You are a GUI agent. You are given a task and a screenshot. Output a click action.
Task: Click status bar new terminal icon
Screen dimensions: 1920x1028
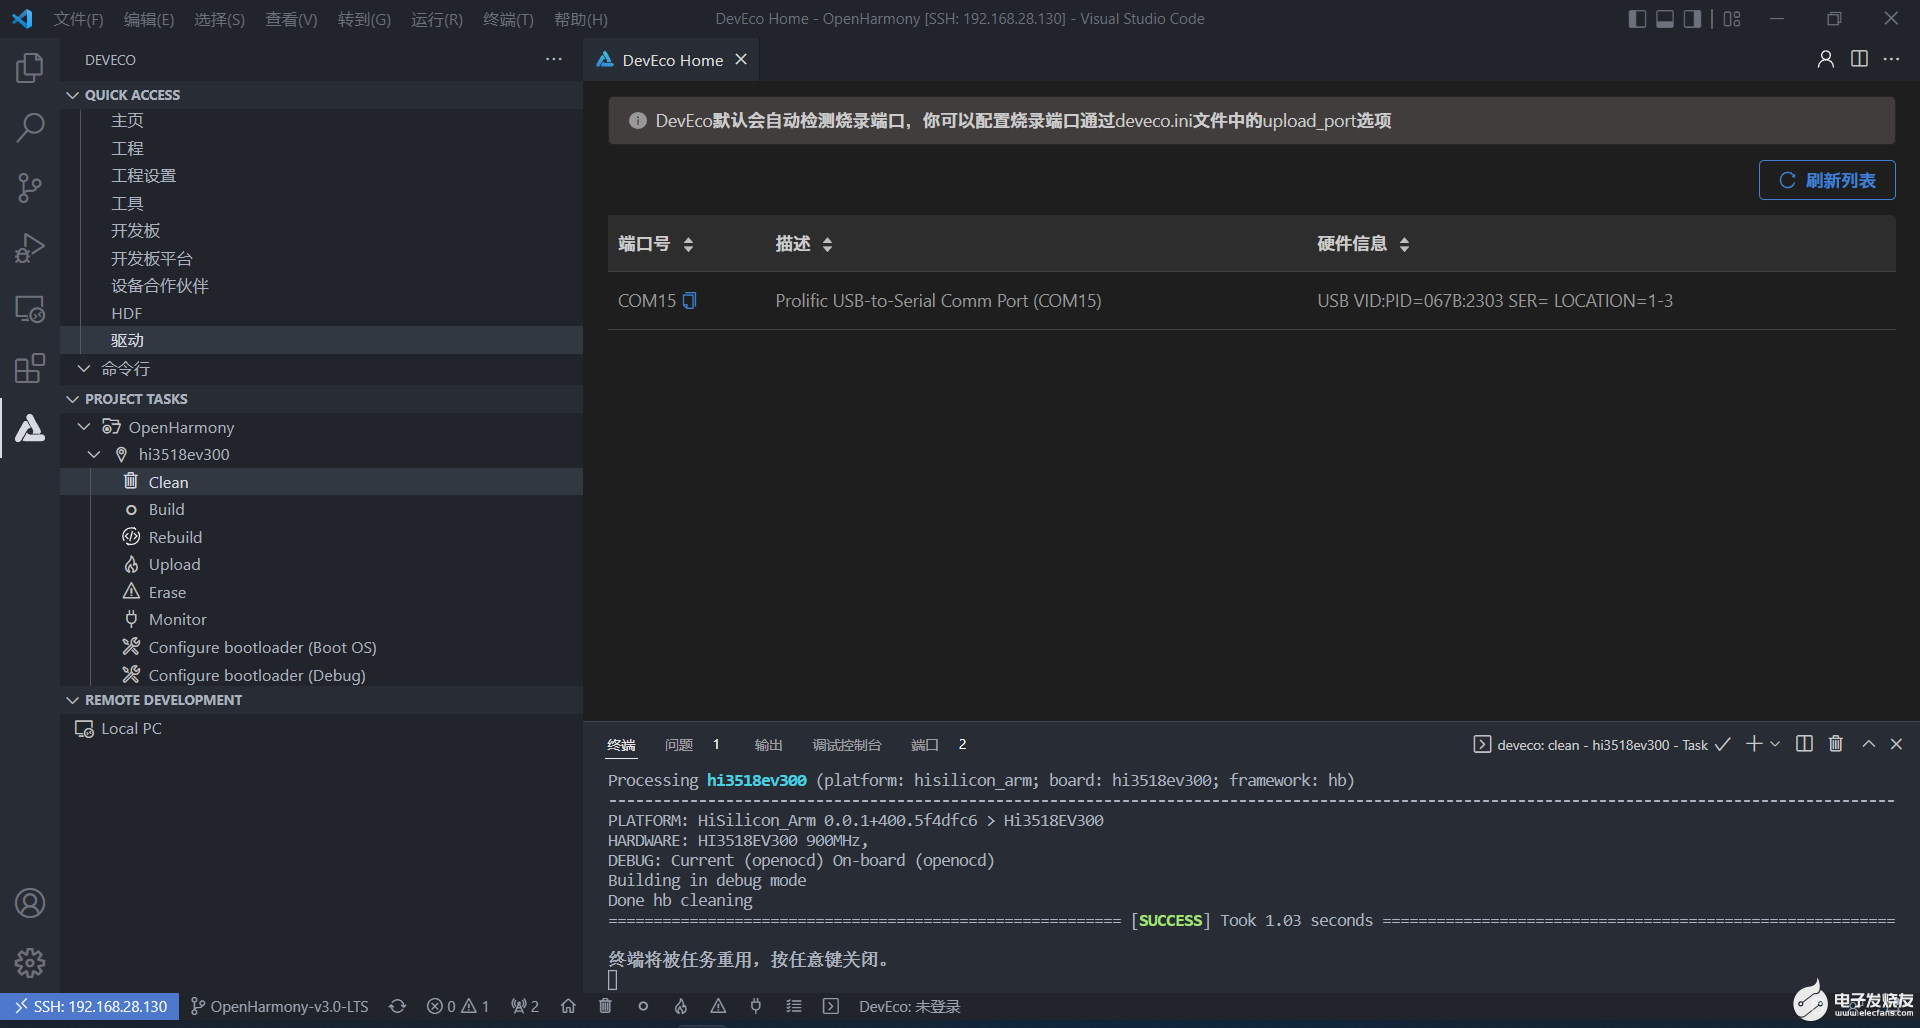click(831, 1006)
